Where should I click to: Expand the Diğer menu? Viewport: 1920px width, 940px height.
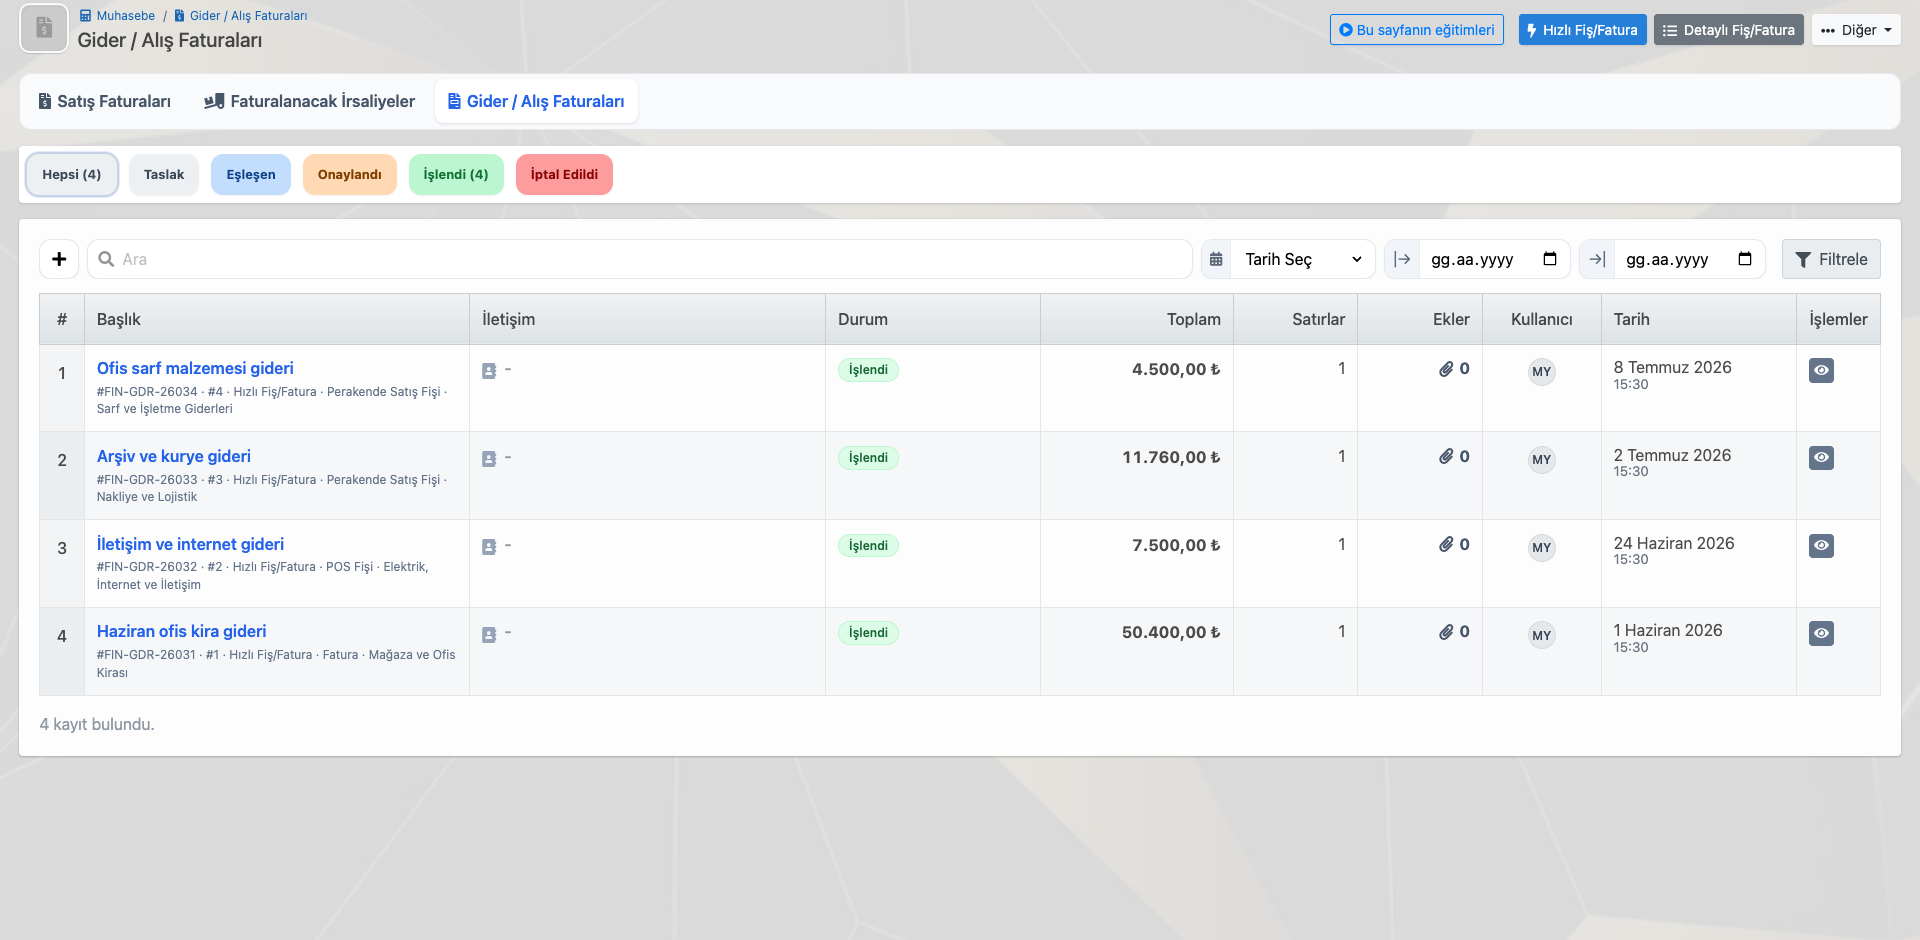click(x=1856, y=30)
